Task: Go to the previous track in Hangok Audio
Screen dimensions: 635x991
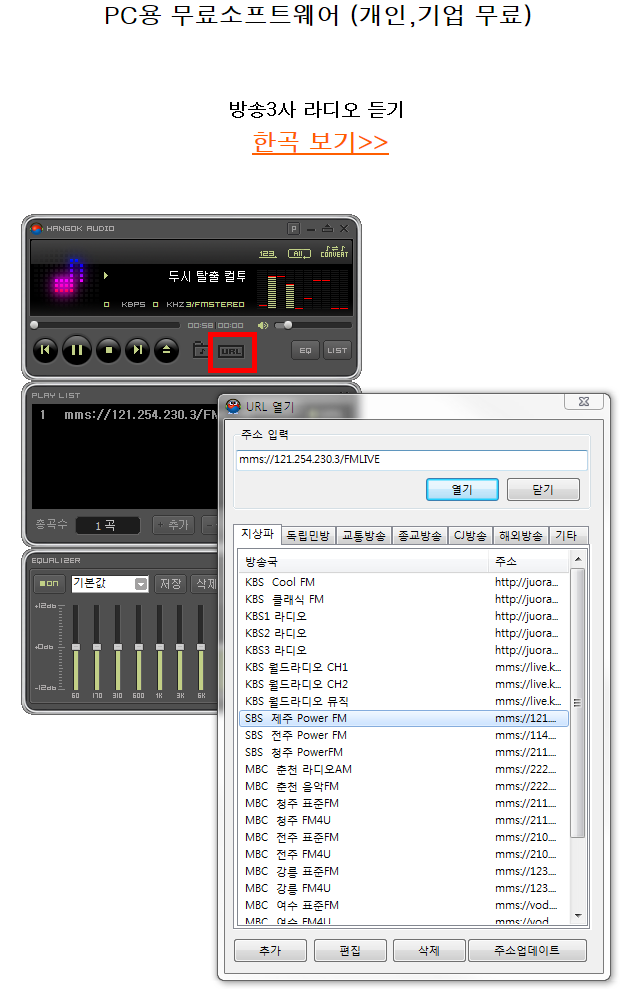Action: tap(45, 350)
